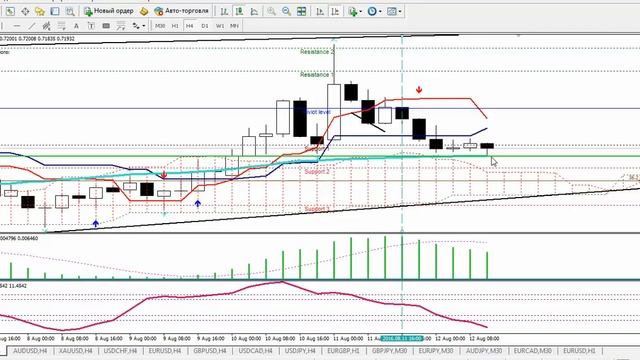Viewport: 640px width, 360px height.
Task: Click the Pivot level label
Action: point(318,112)
